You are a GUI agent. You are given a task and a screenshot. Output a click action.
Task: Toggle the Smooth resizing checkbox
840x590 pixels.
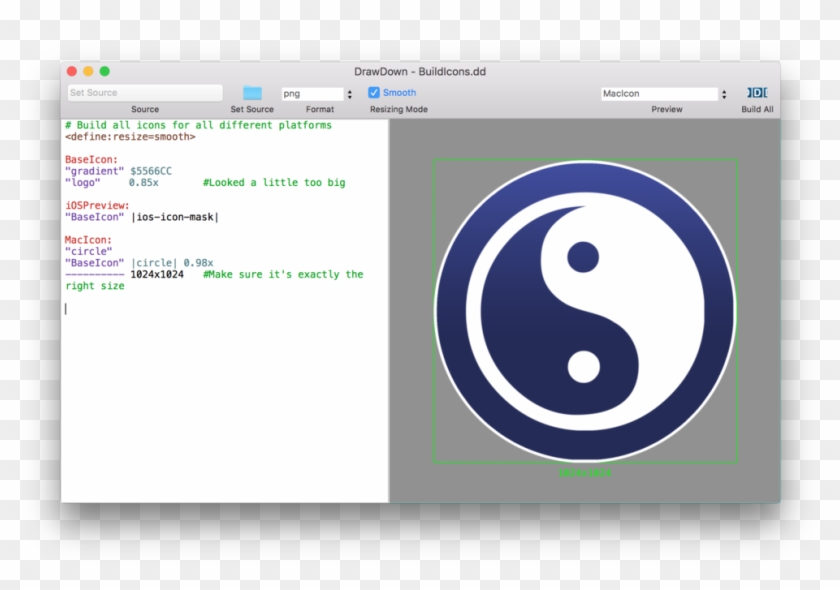coord(374,92)
